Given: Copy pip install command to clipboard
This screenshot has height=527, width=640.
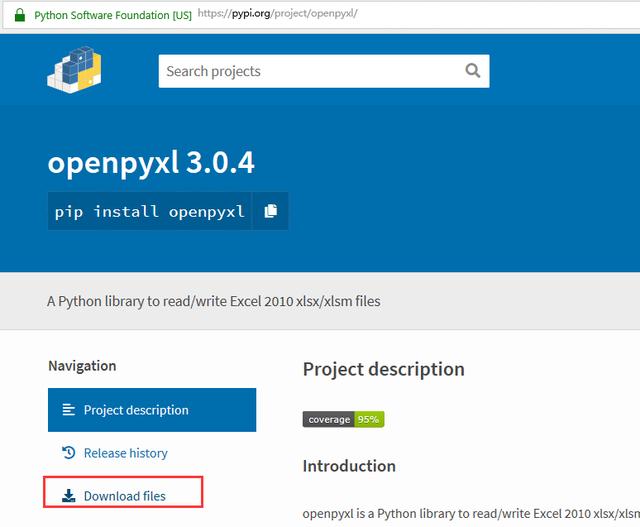Looking at the screenshot, I should (270, 211).
